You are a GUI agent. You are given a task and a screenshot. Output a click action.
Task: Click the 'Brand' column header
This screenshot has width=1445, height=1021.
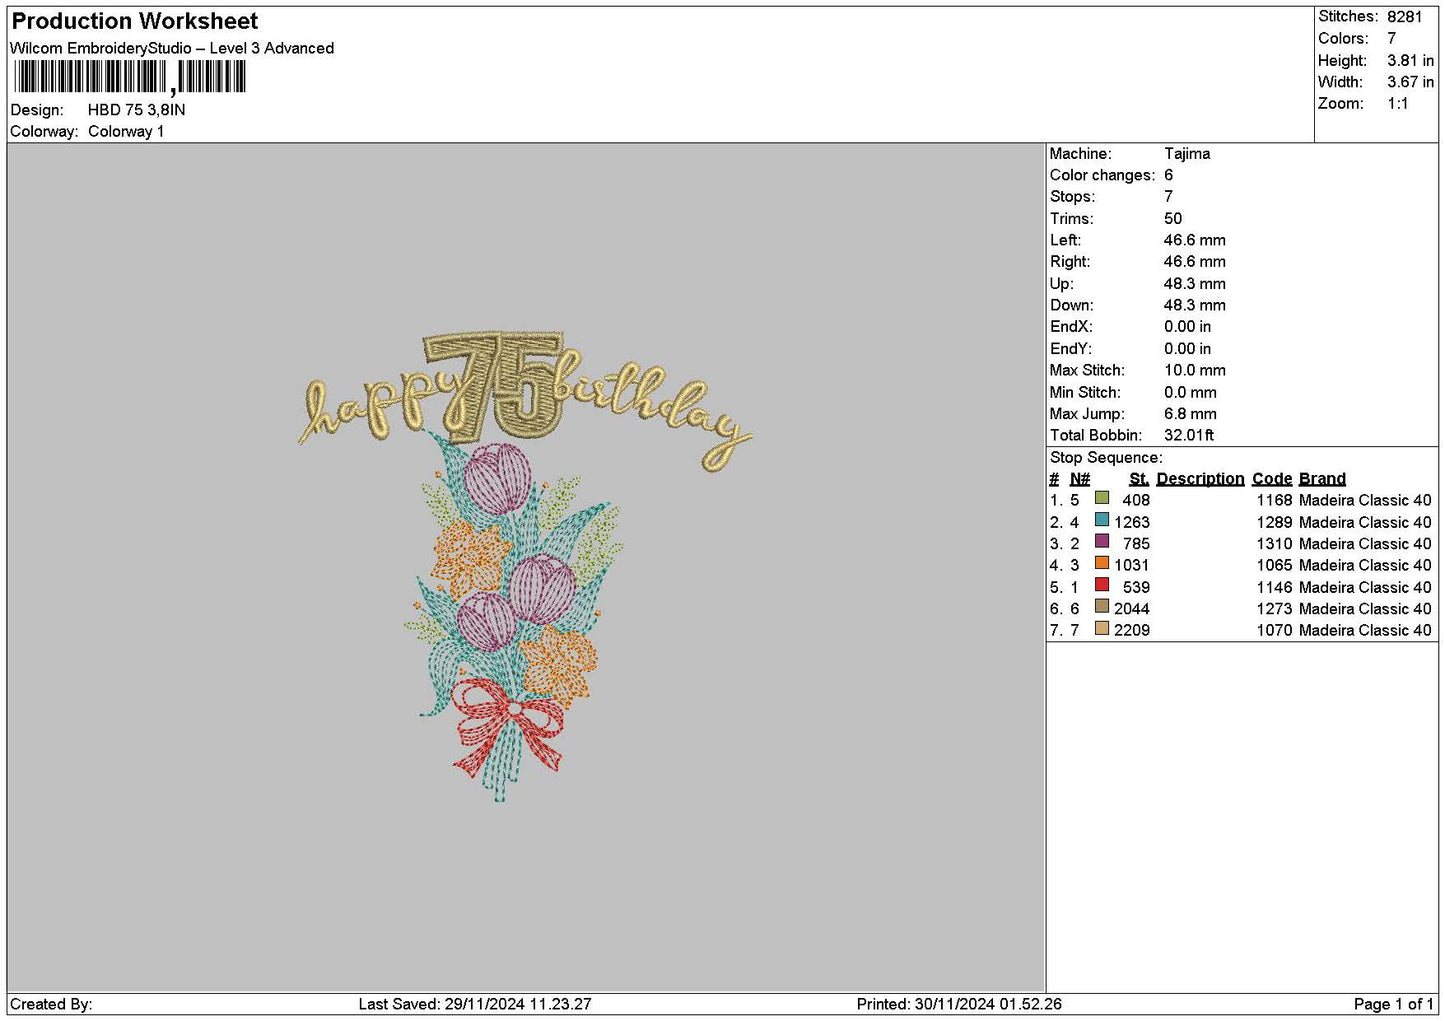point(1322,479)
